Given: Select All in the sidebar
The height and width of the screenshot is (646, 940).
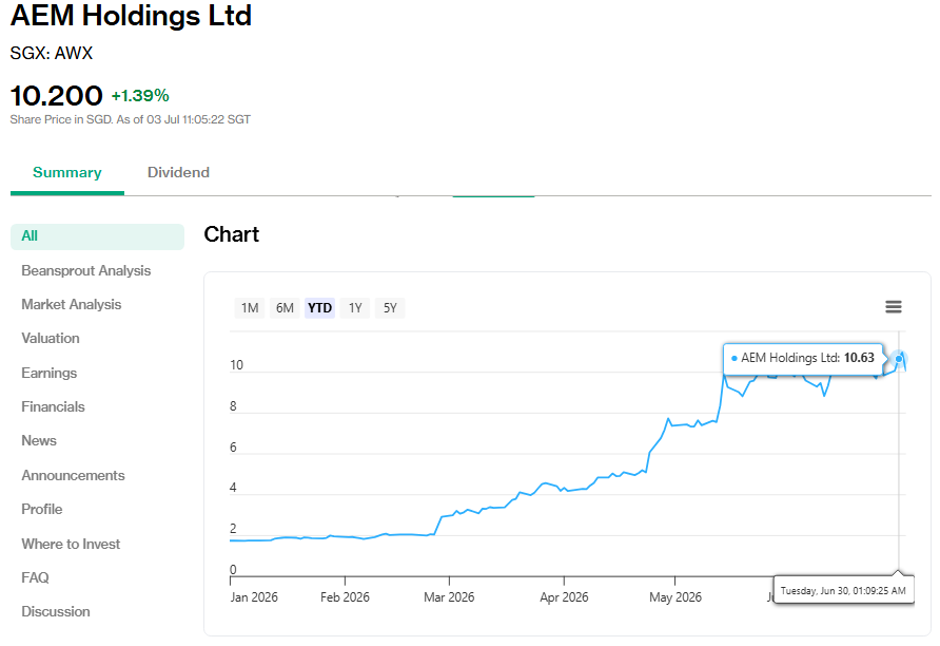Looking at the screenshot, I should (97, 236).
